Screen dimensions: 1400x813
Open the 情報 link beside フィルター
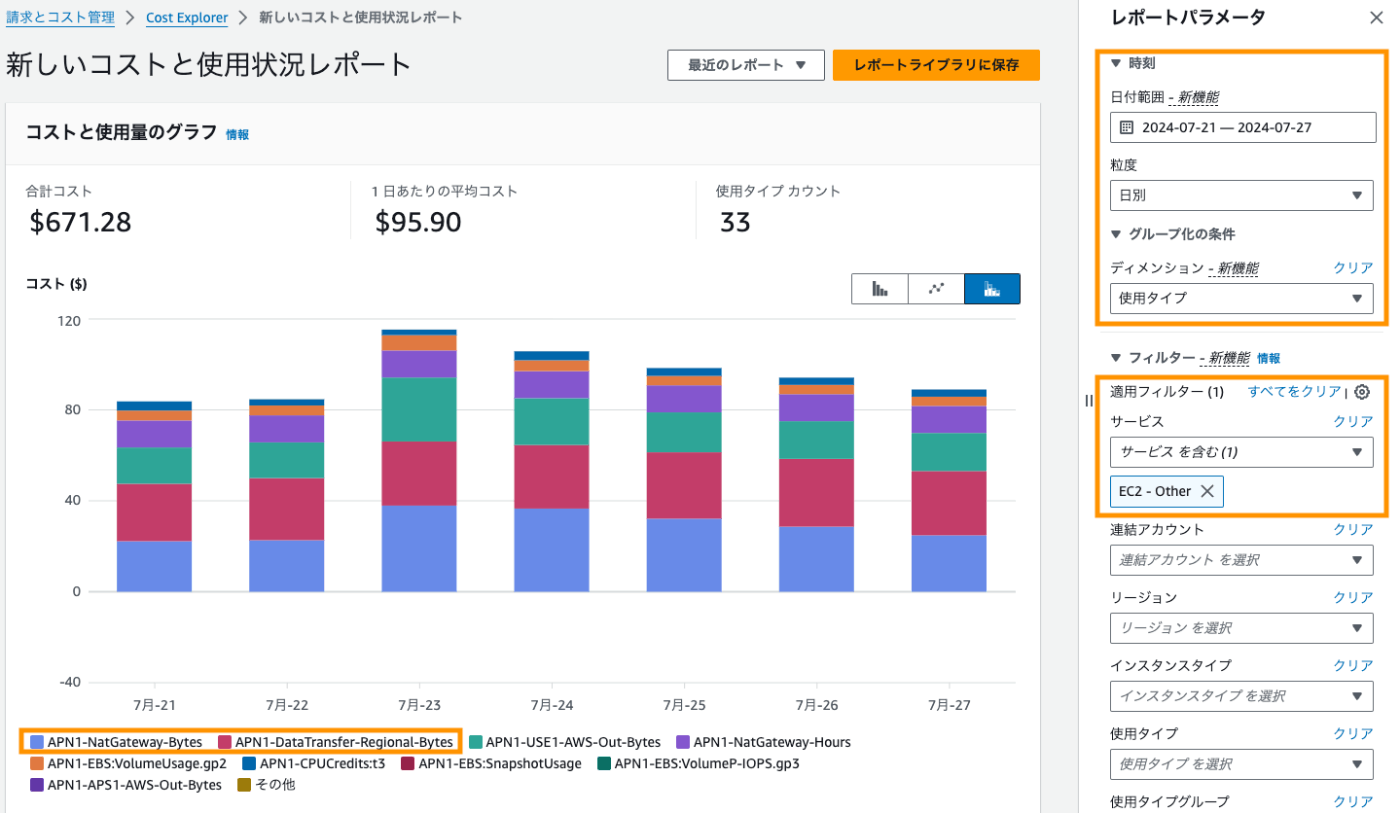(x=1268, y=358)
